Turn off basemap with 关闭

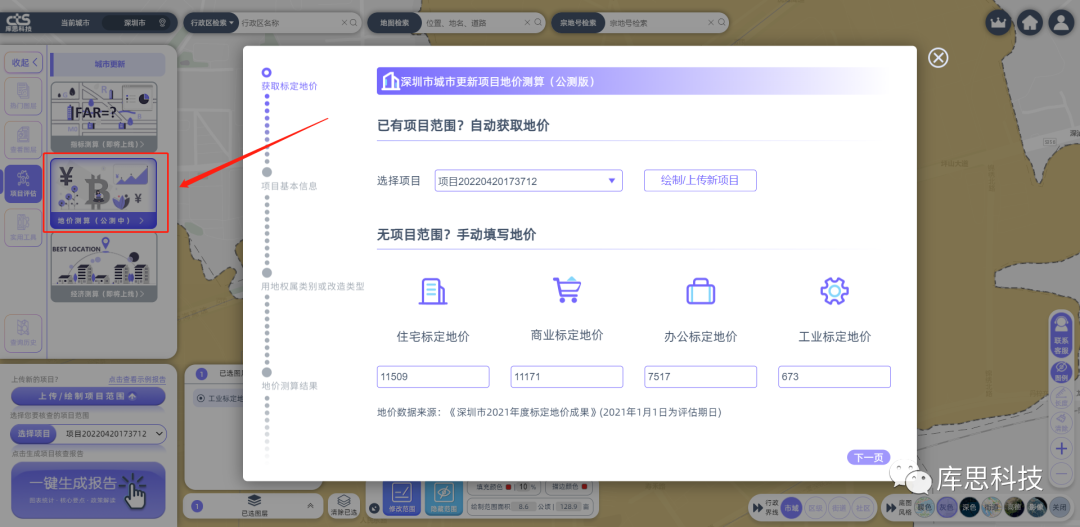(x=1059, y=508)
